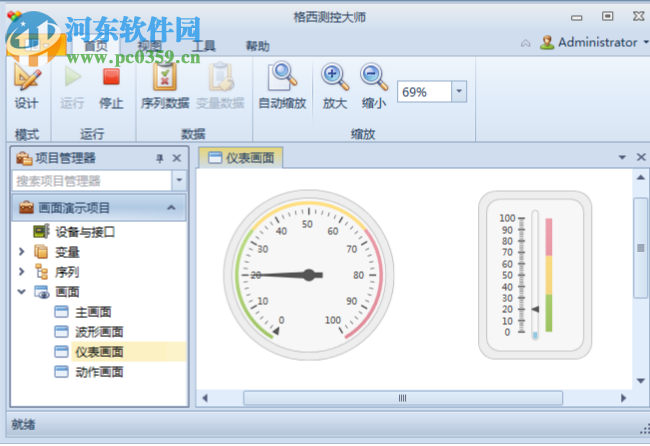Switch to Design mode
650x446 pixels.
tap(27, 87)
